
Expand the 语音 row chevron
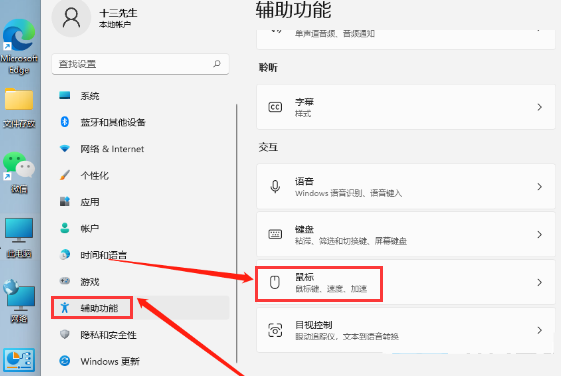pyautogui.click(x=540, y=186)
